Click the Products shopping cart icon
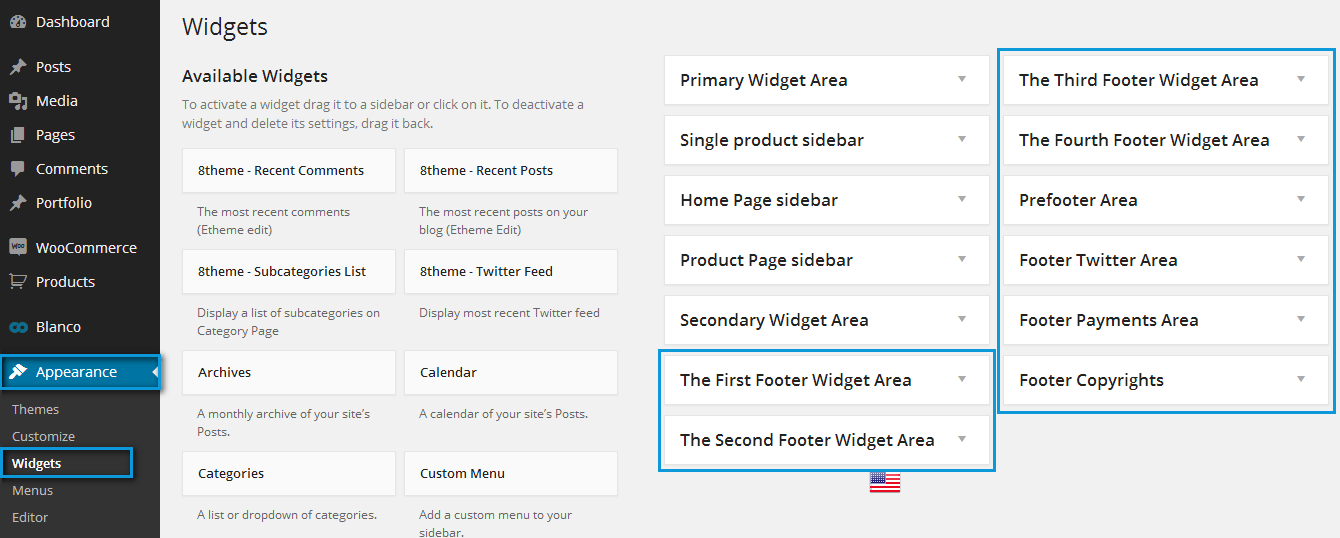 point(18,282)
